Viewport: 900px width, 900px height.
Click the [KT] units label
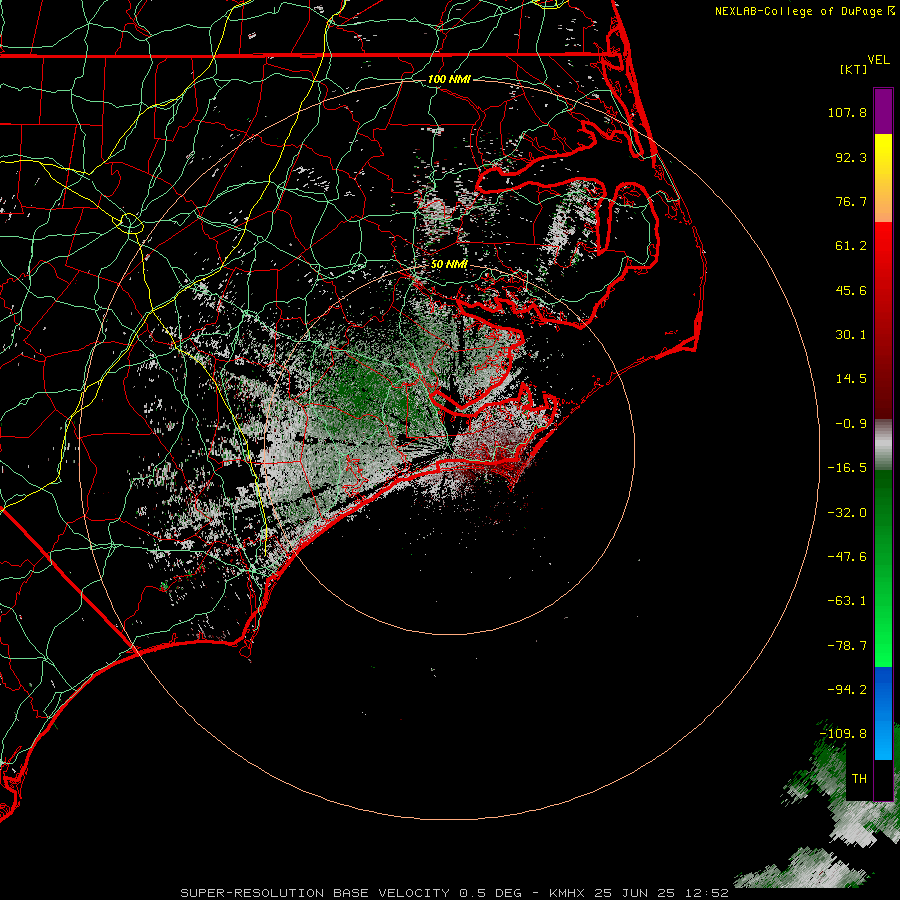tap(853, 69)
